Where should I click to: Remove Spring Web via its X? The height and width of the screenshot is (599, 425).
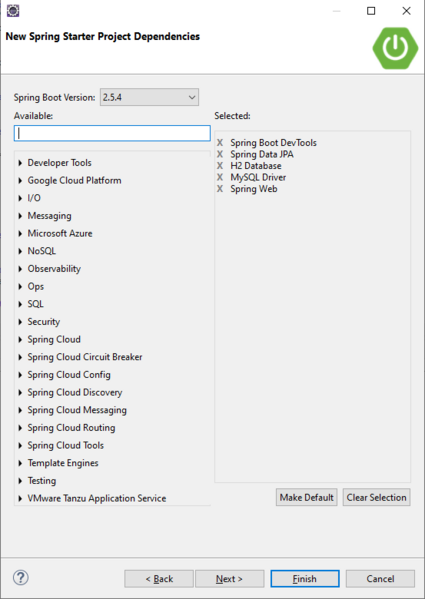[220, 189]
